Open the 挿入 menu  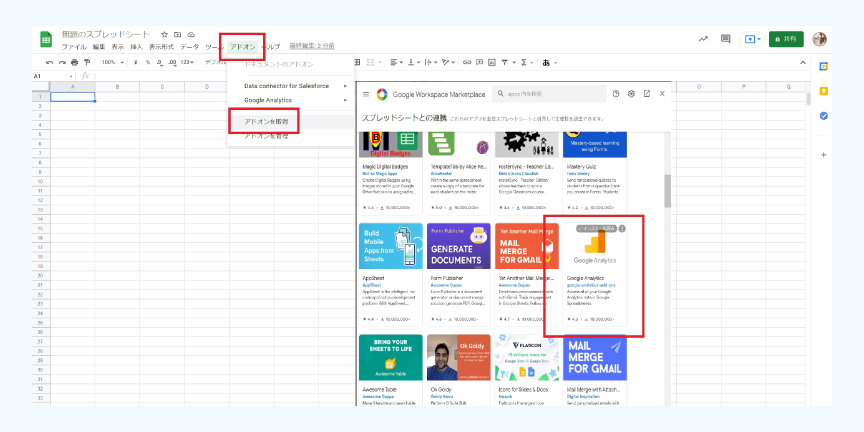click(136, 47)
